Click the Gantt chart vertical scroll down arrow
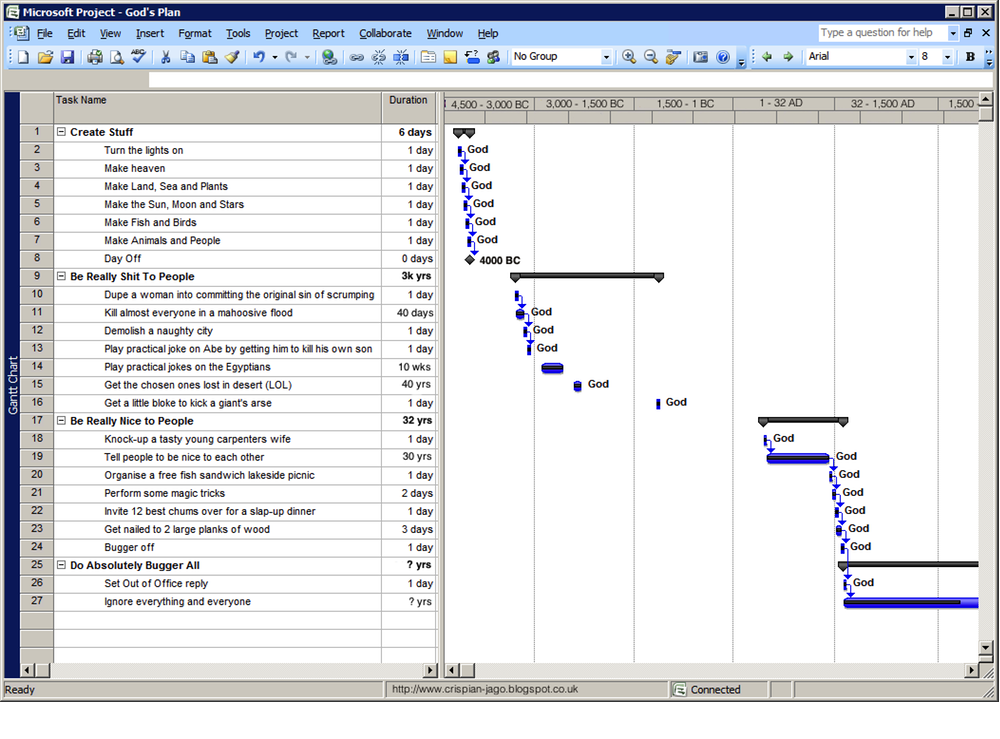The height and width of the screenshot is (739, 1000). (x=985, y=648)
